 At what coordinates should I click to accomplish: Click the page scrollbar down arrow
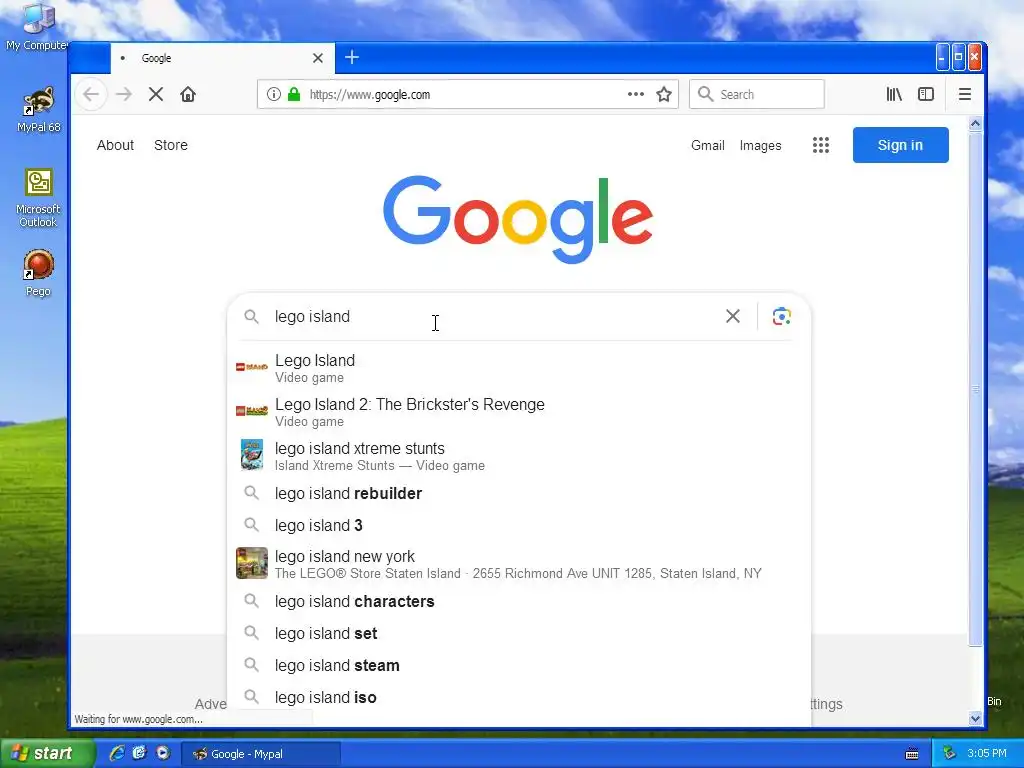click(x=976, y=718)
